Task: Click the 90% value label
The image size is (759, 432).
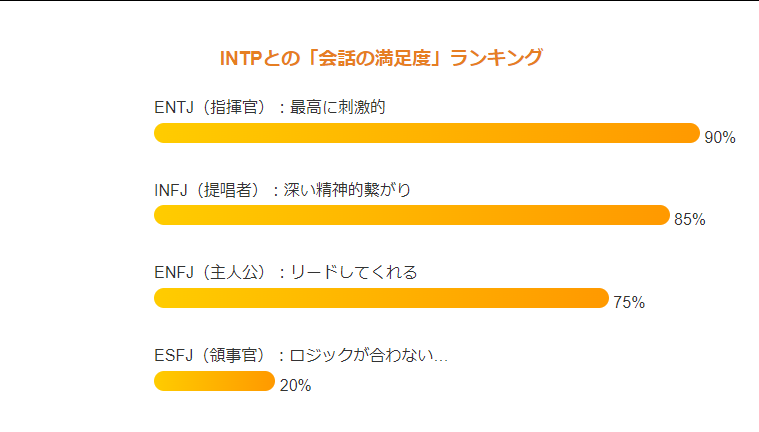Action: tap(720, 138)
